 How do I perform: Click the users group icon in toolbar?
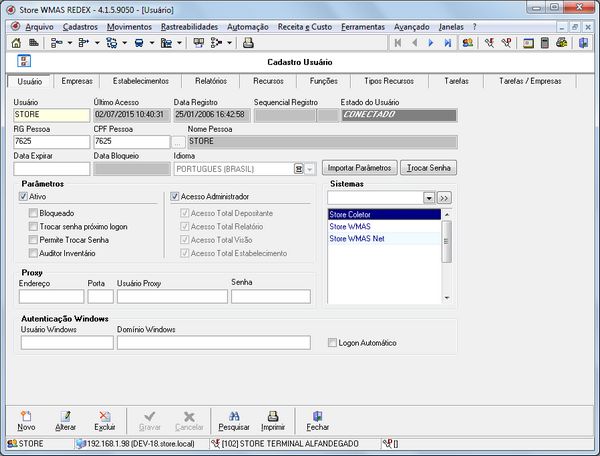pyautogui.click(x=468, y=43)
